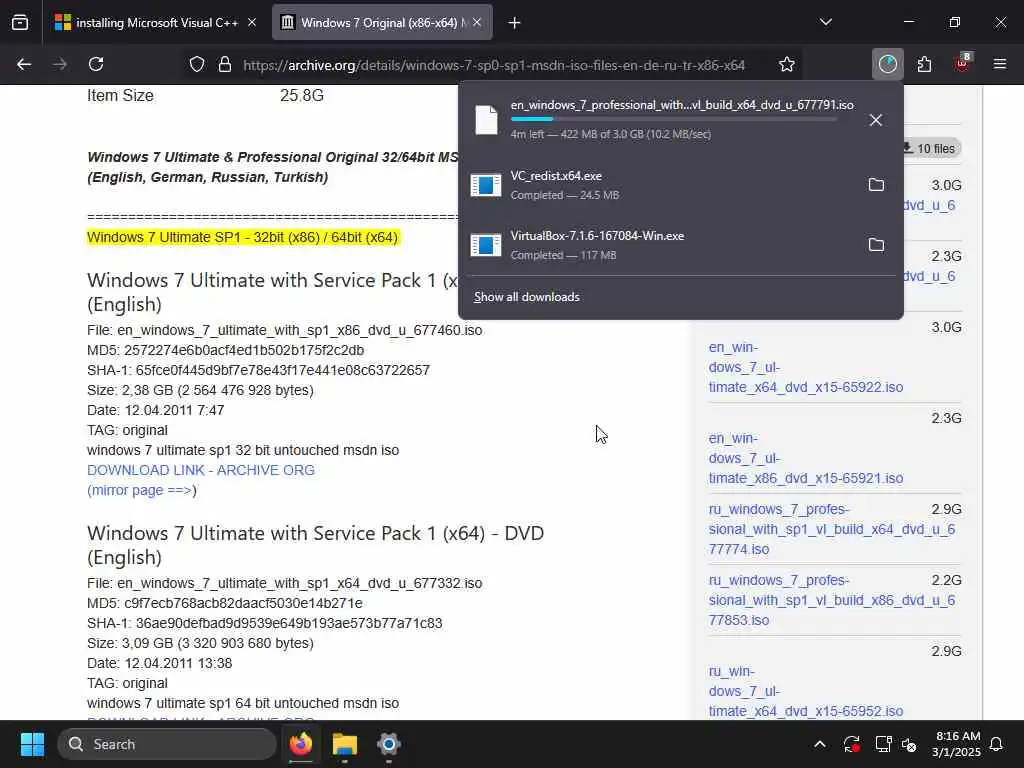Open Firefox View at the tab bar's left end
The image size is (1024, 768).
pos(20,23)
